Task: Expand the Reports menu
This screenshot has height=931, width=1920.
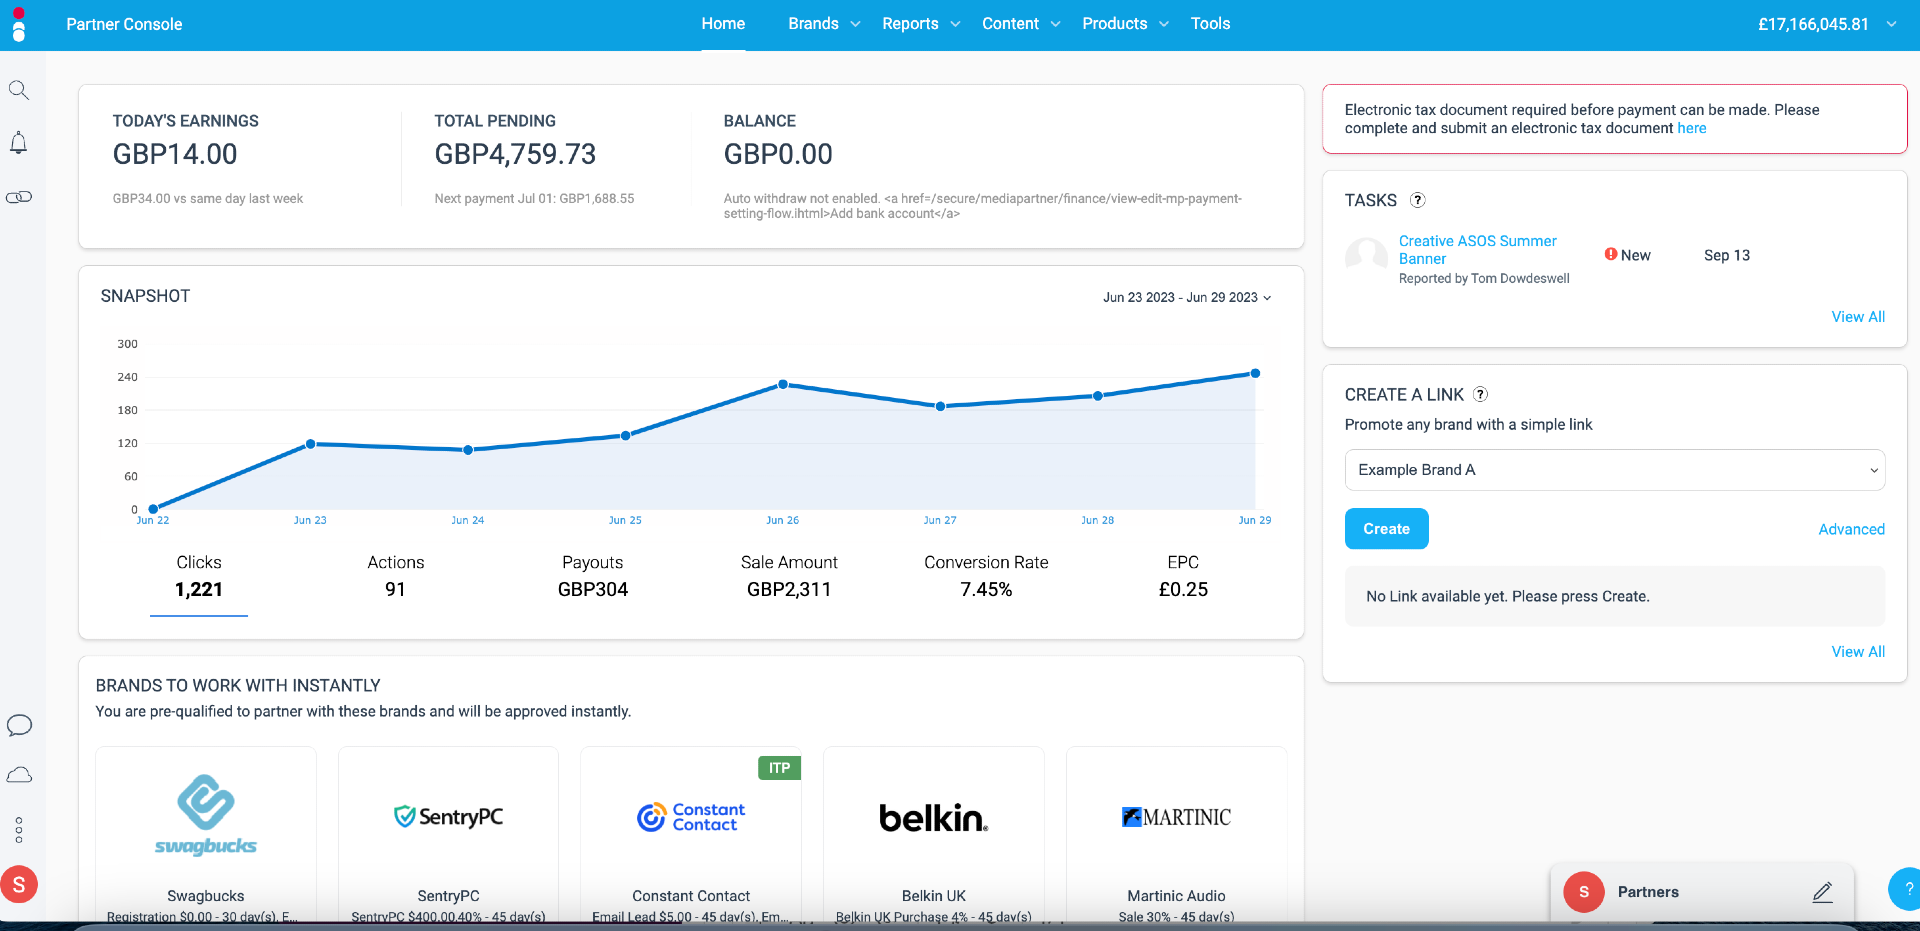Action: click(x=921, y=24)
